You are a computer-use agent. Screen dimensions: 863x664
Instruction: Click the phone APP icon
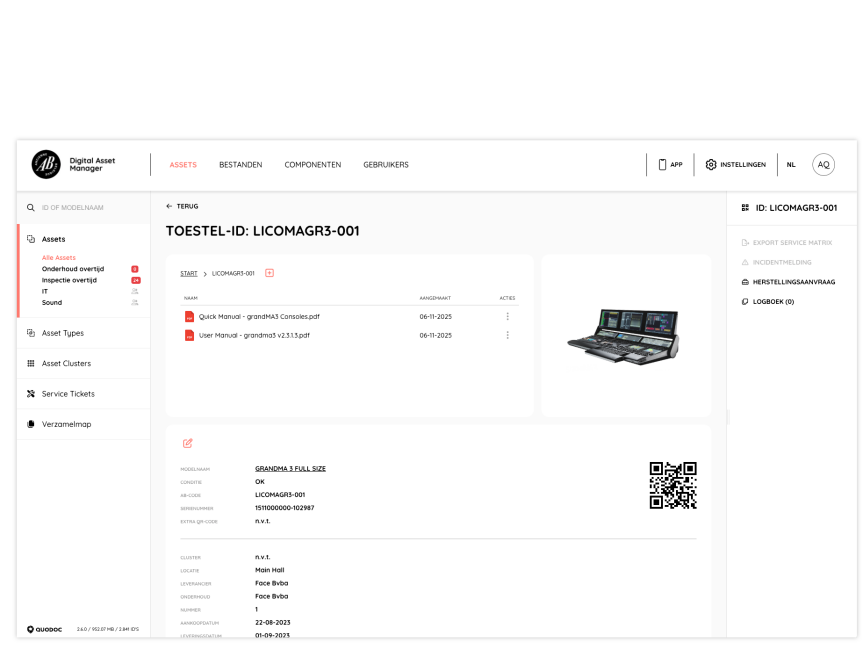tap(663, 165)
